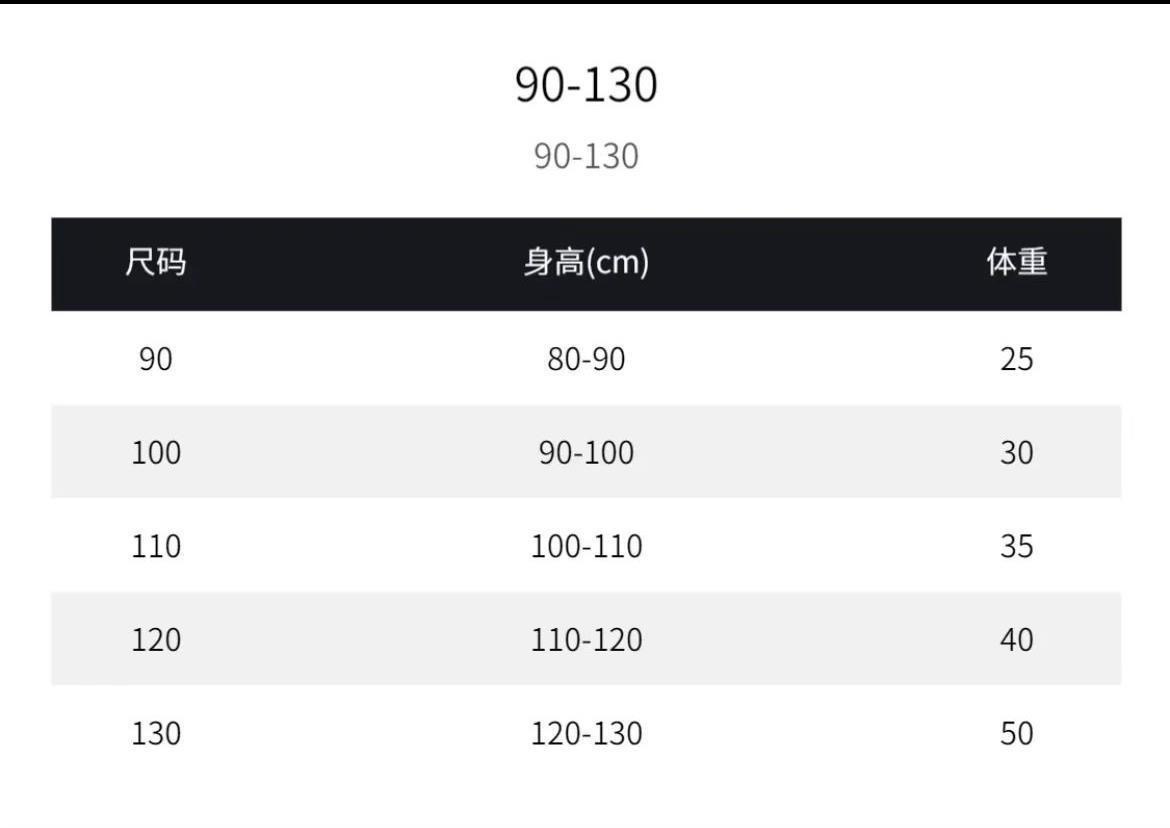Click the 100-110 height cell
This screenshot has height=828, width=1170.
pyautogui.click(x=586, y=547)
